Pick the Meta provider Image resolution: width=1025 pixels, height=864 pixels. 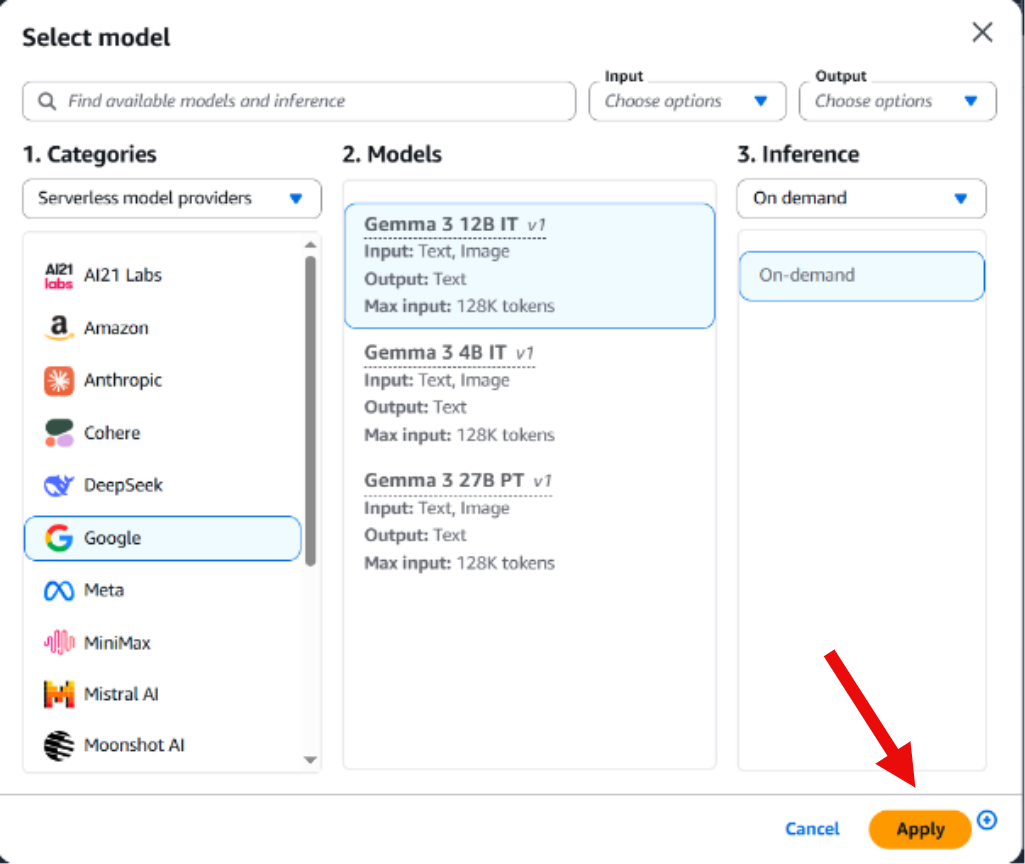click(162, 591)
